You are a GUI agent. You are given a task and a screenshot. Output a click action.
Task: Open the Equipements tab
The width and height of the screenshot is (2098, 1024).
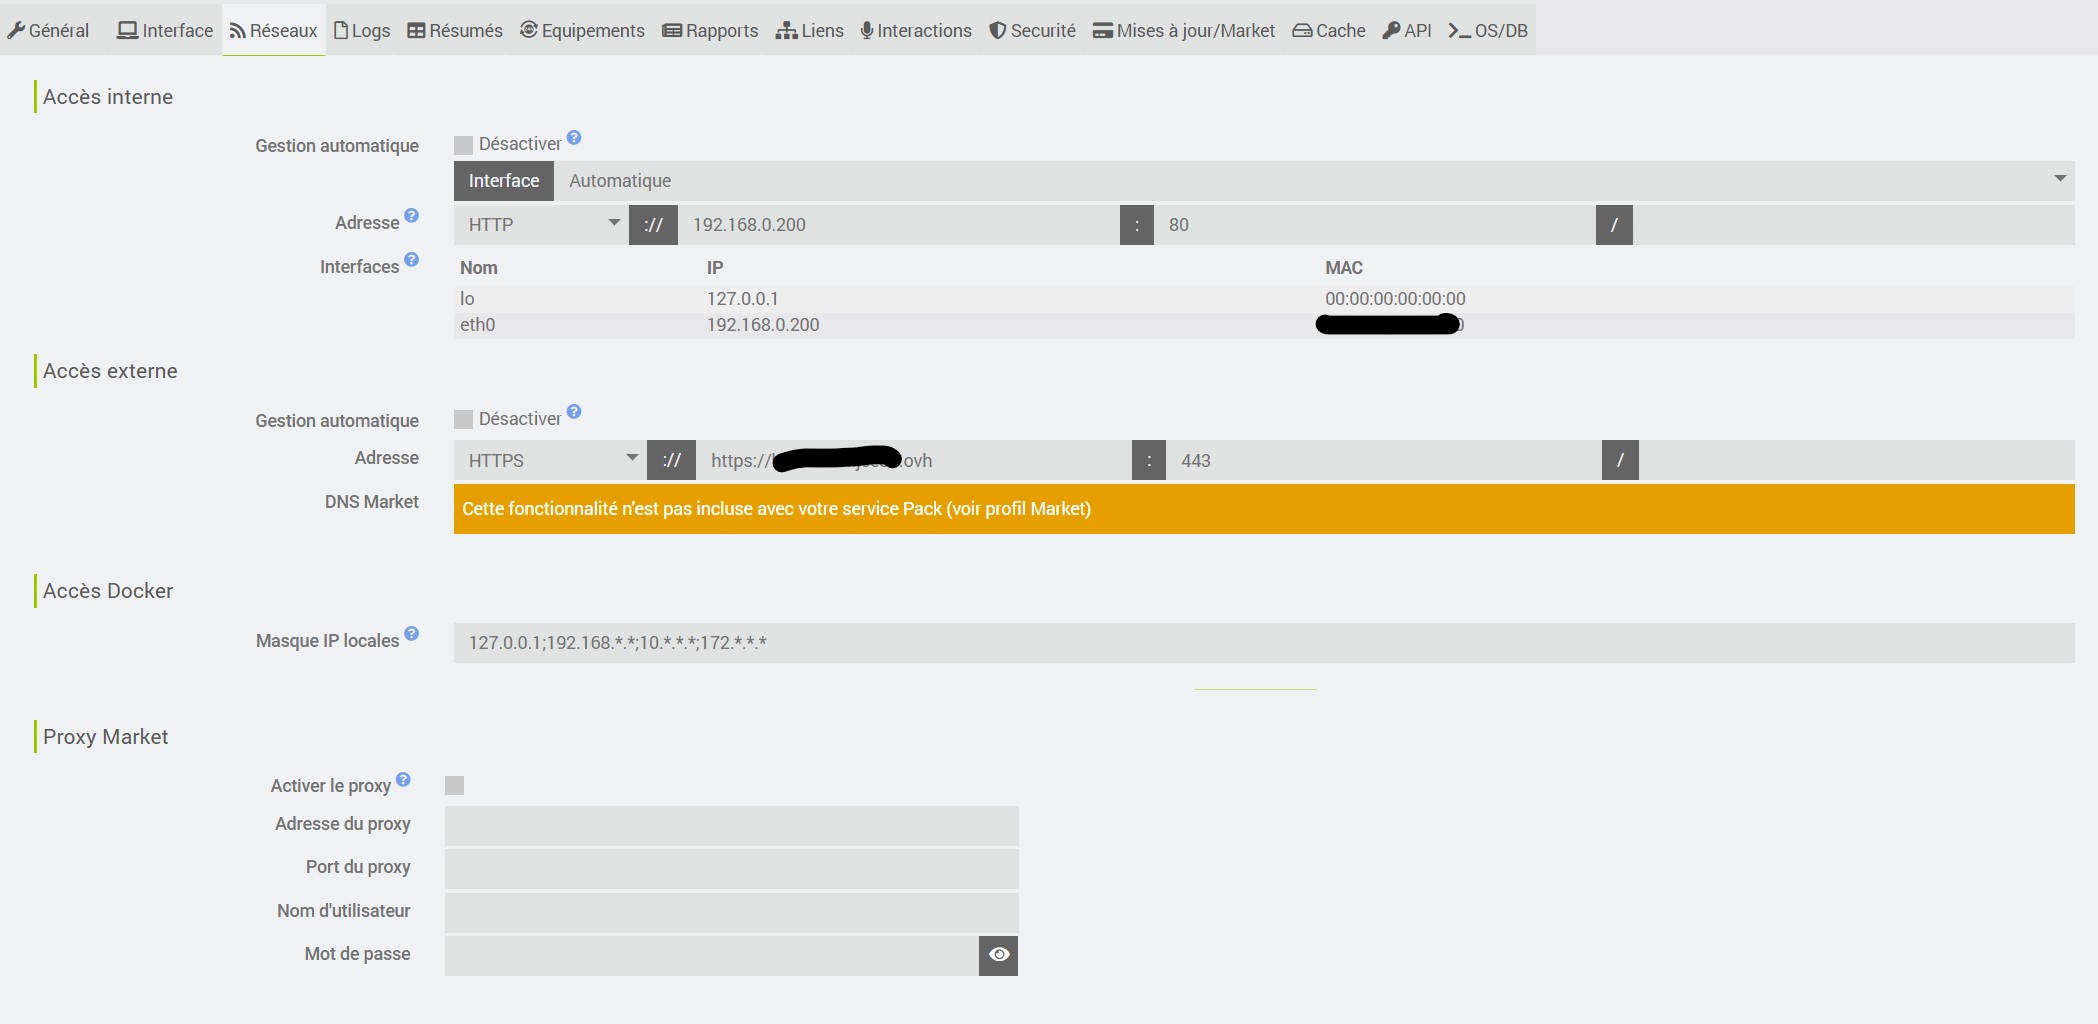582,30
